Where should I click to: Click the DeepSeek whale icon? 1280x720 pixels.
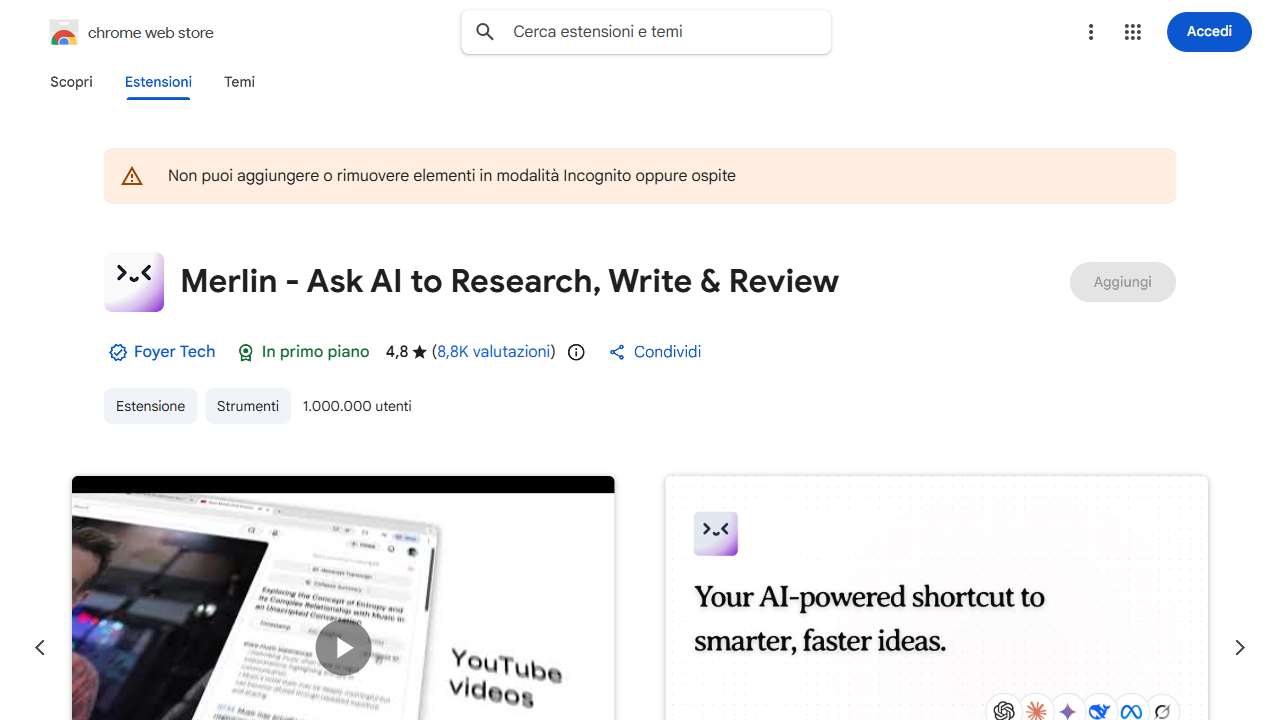1099,710
